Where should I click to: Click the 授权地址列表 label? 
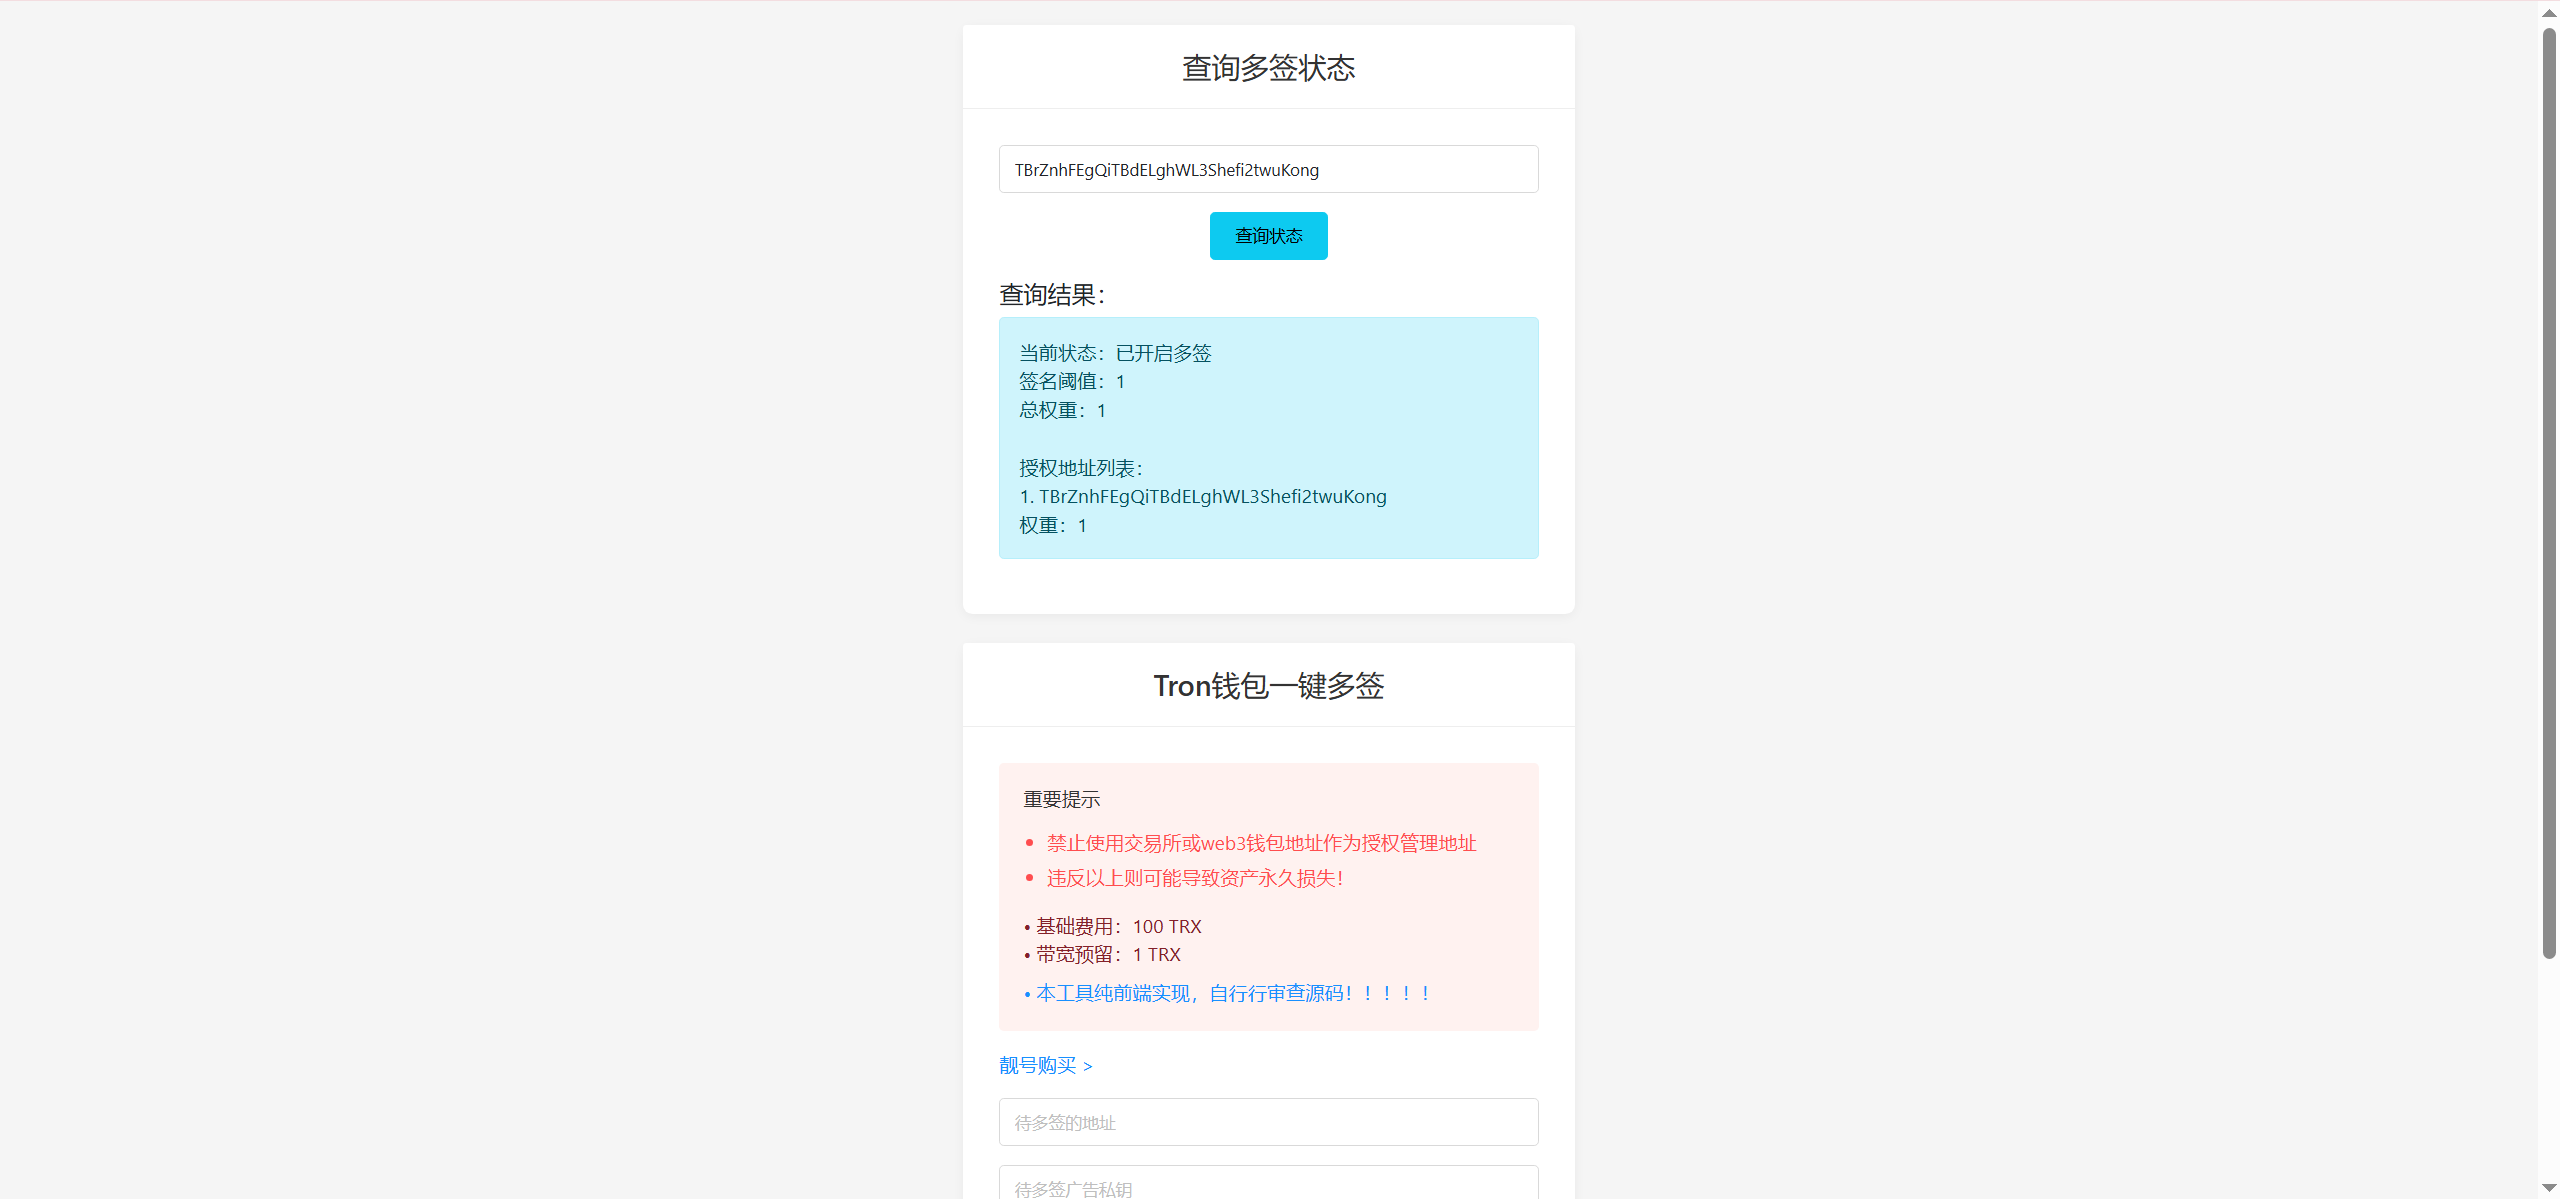click(x=1081, y=468)
